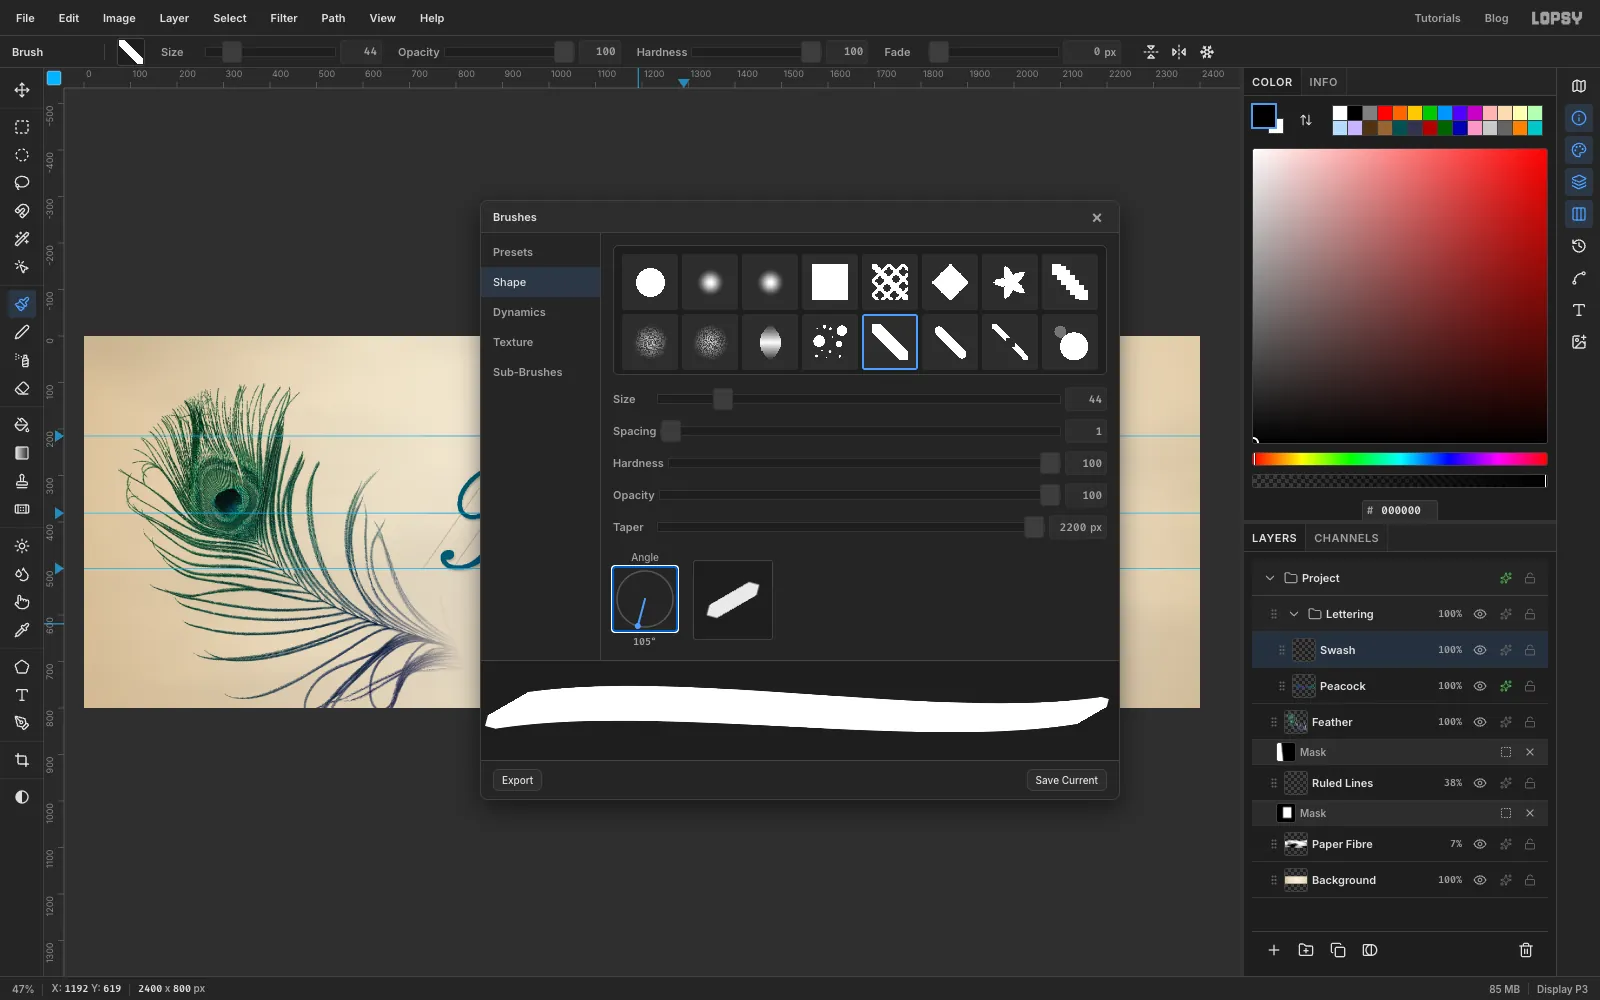
Task: Select the Paint Bucket tool
Action: 22,425
